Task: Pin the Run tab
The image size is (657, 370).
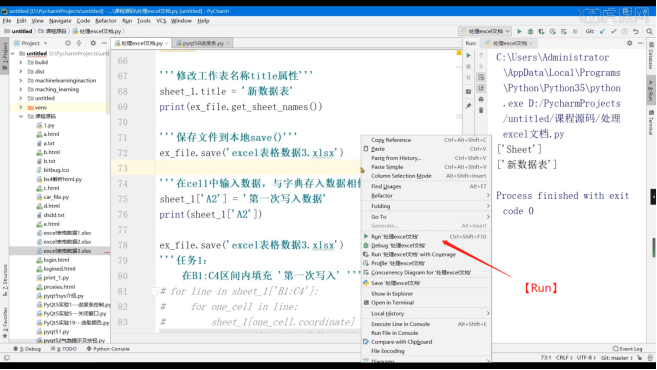Action: (469, 106)
